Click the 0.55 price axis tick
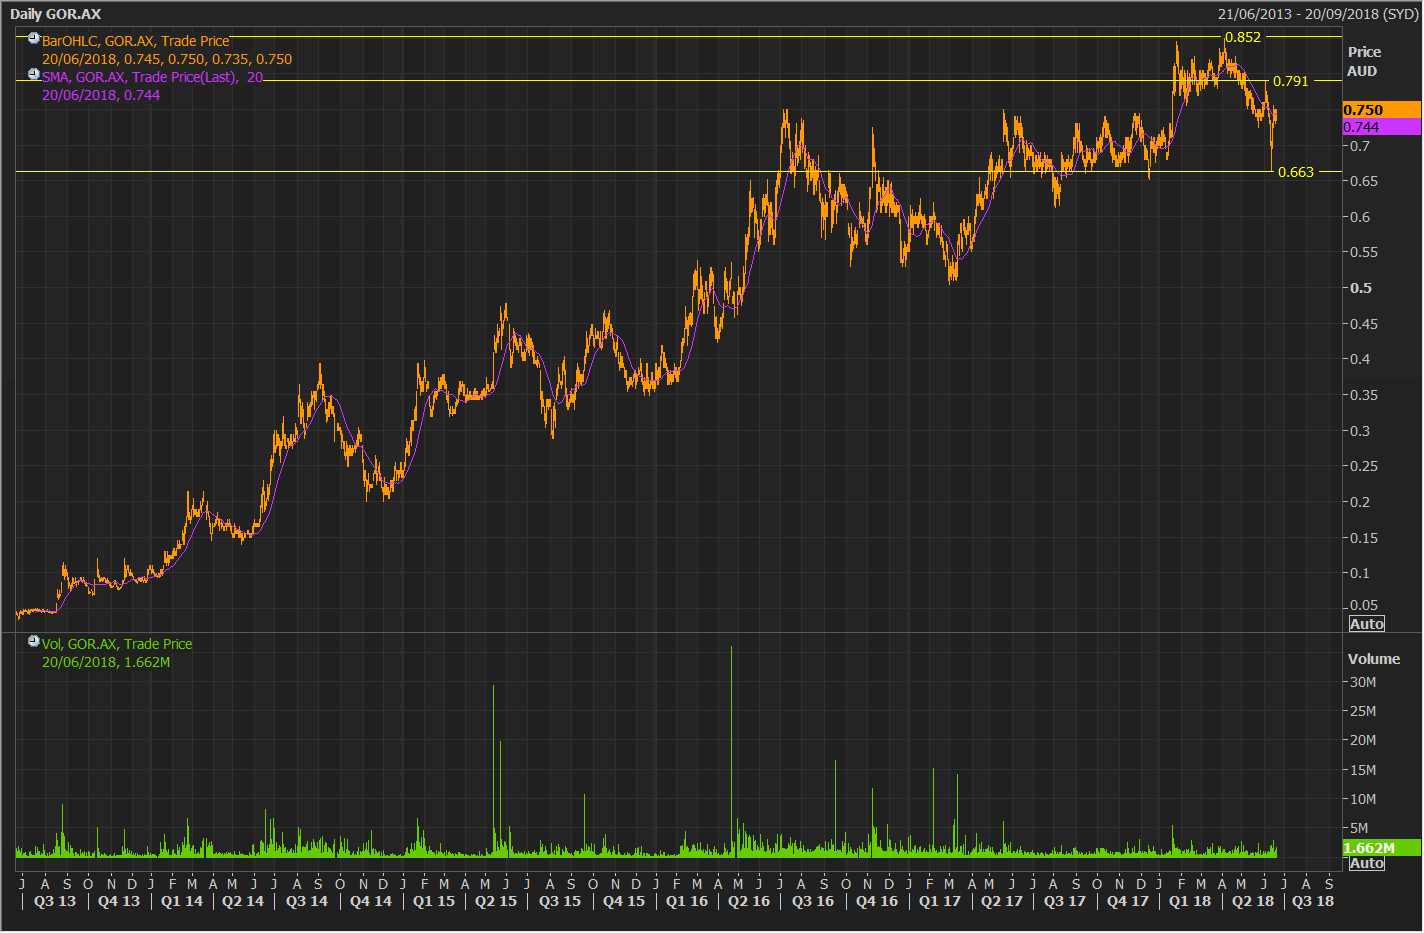The width and height of the screenshot is (1424, 933). (1364, 252)
